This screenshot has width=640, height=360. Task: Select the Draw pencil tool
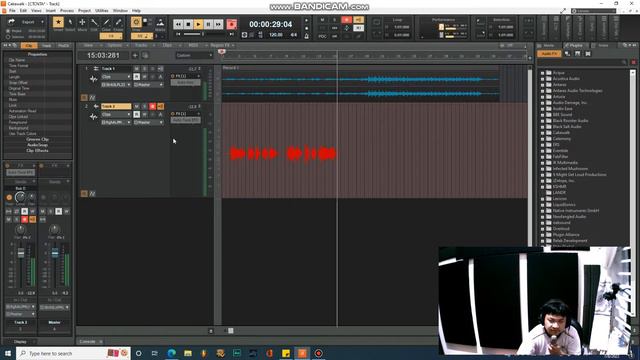106,22
